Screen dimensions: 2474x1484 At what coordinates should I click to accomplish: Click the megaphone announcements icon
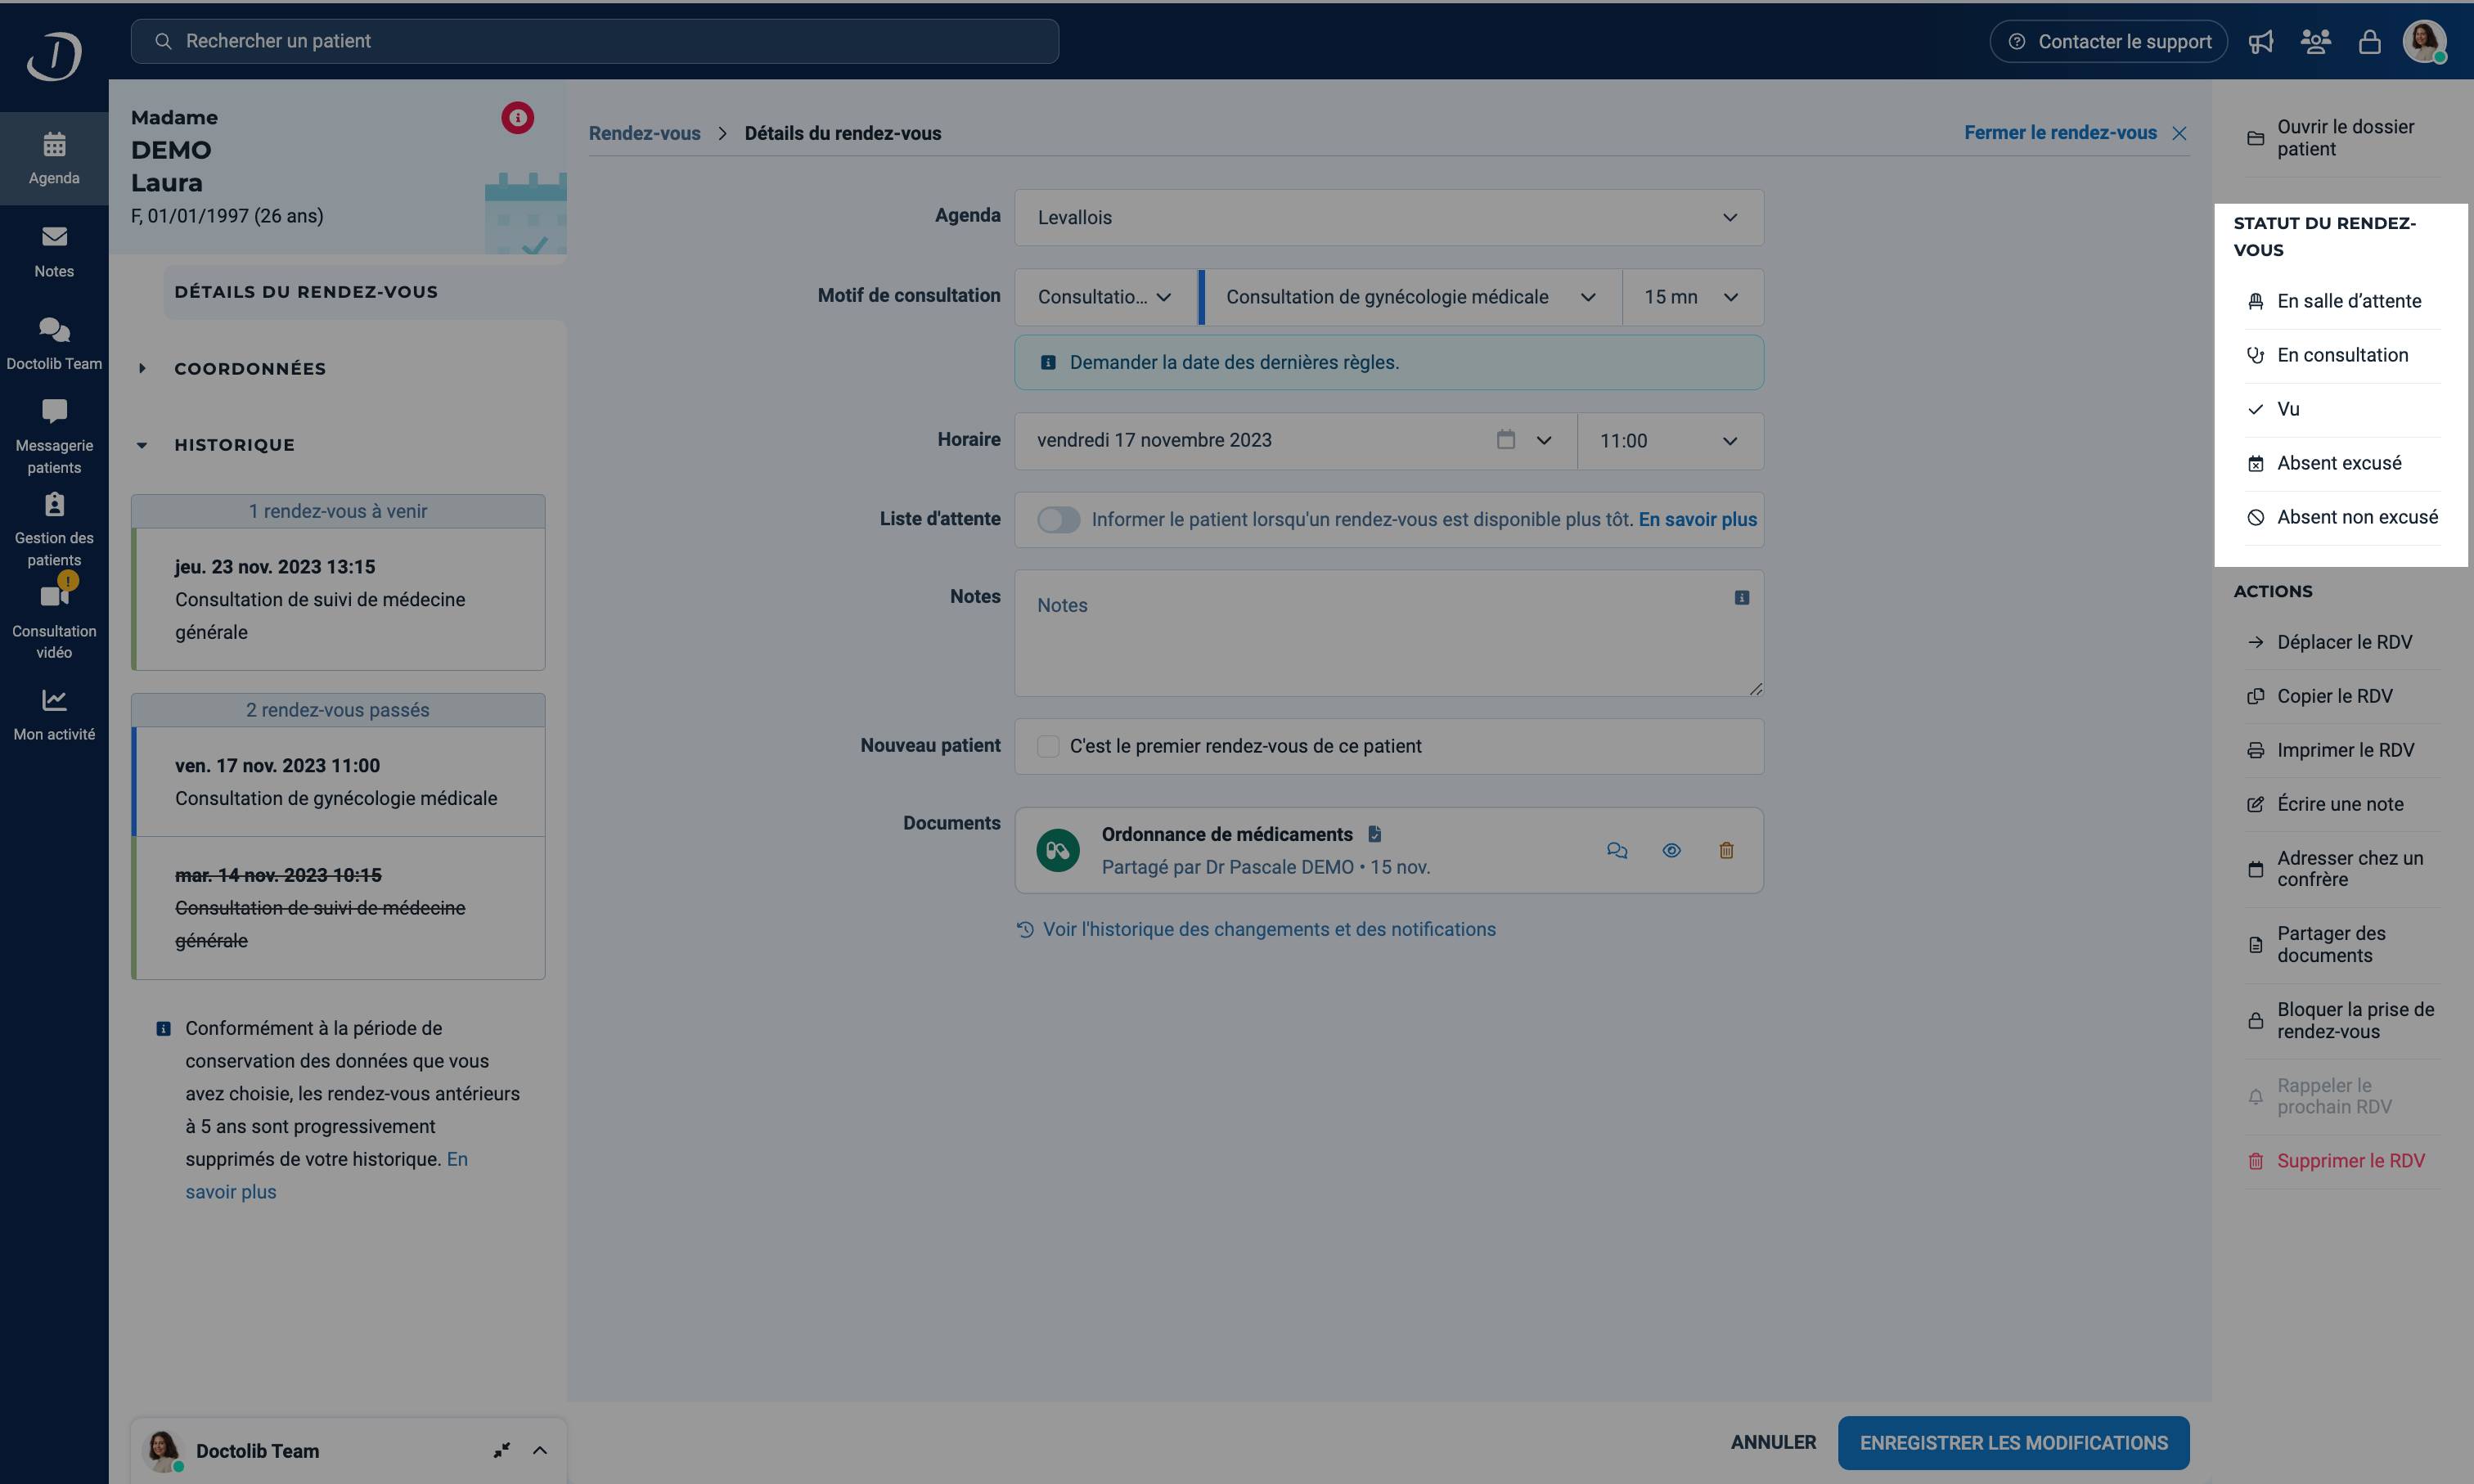pyautogui.click(x=2261, y=42)
